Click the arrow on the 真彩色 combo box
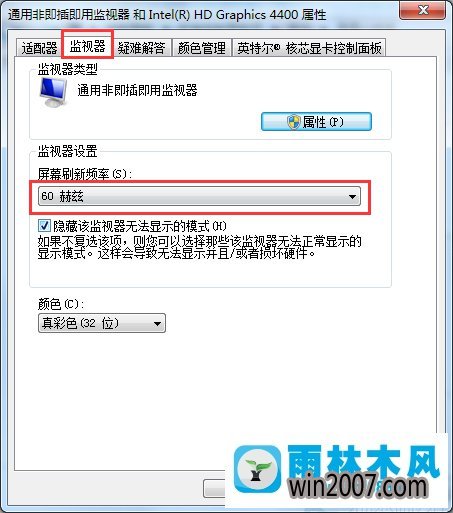Viewport: 453px width, 513px height. point(157,323)
